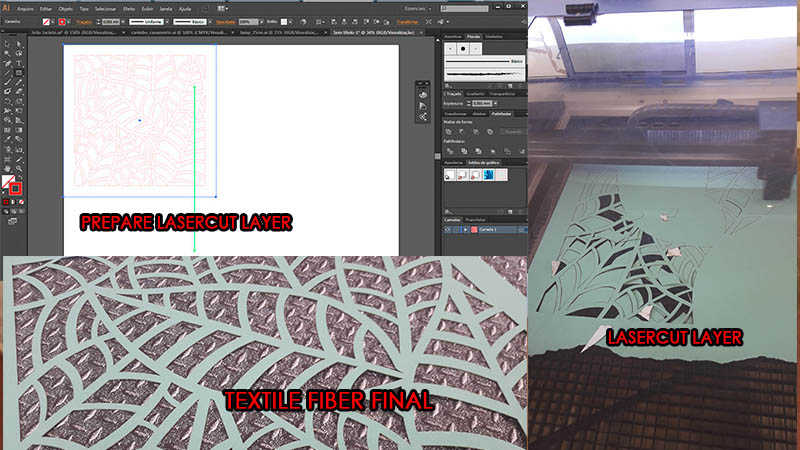Select the Lasso tool

[x=19, y=54]
